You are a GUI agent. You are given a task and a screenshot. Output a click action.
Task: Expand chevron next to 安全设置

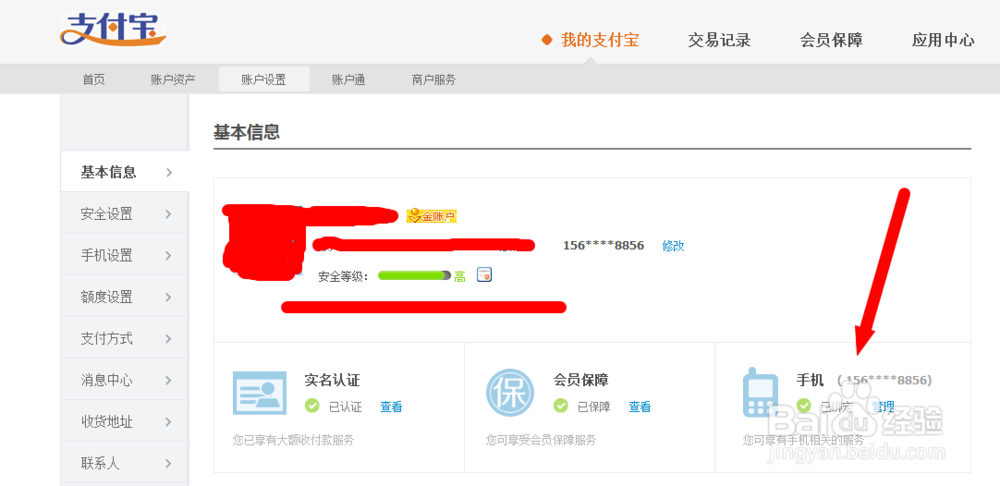[x=169, y=214]
